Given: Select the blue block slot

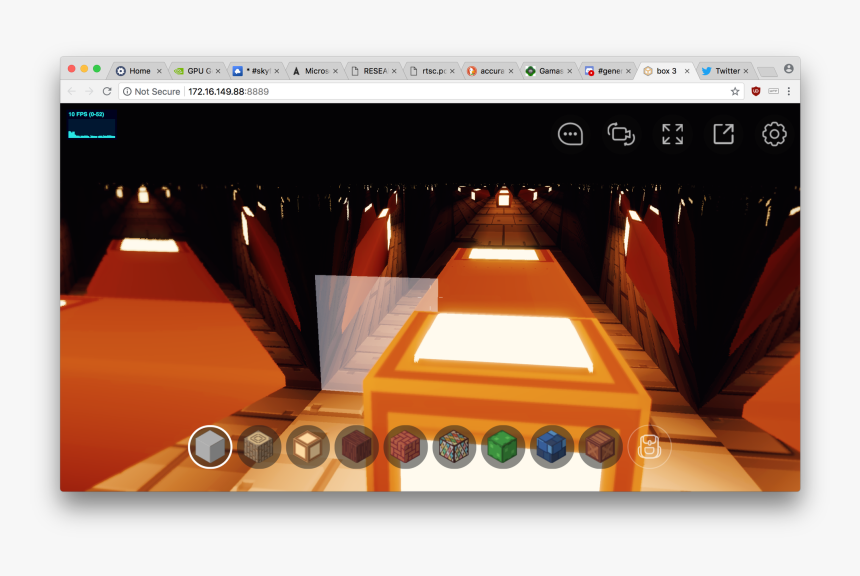Looking at the screenshot, I should [x=552, y=447].
